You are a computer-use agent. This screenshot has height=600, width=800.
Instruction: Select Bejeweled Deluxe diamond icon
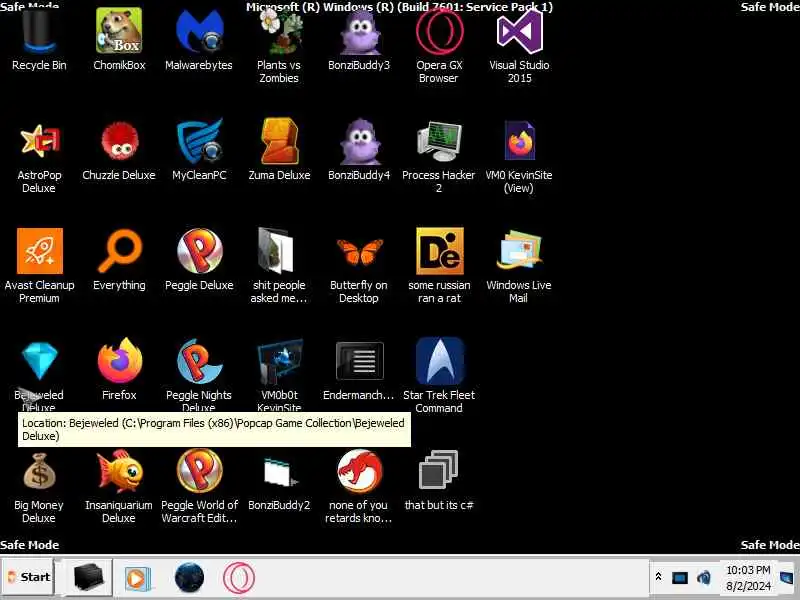[x=39, y=361]
